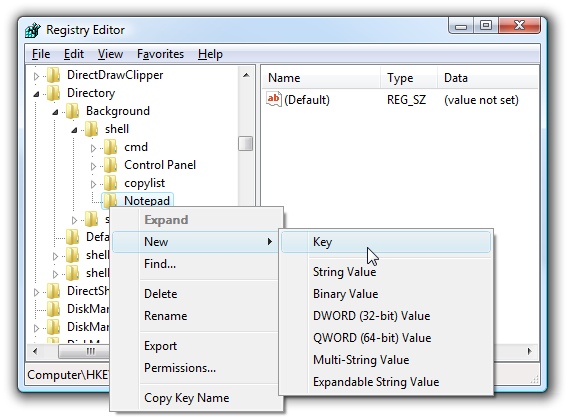The image size is (568, 420).
Task: Click the tree vertical scrollbar thumb
Action: (246, 143)
